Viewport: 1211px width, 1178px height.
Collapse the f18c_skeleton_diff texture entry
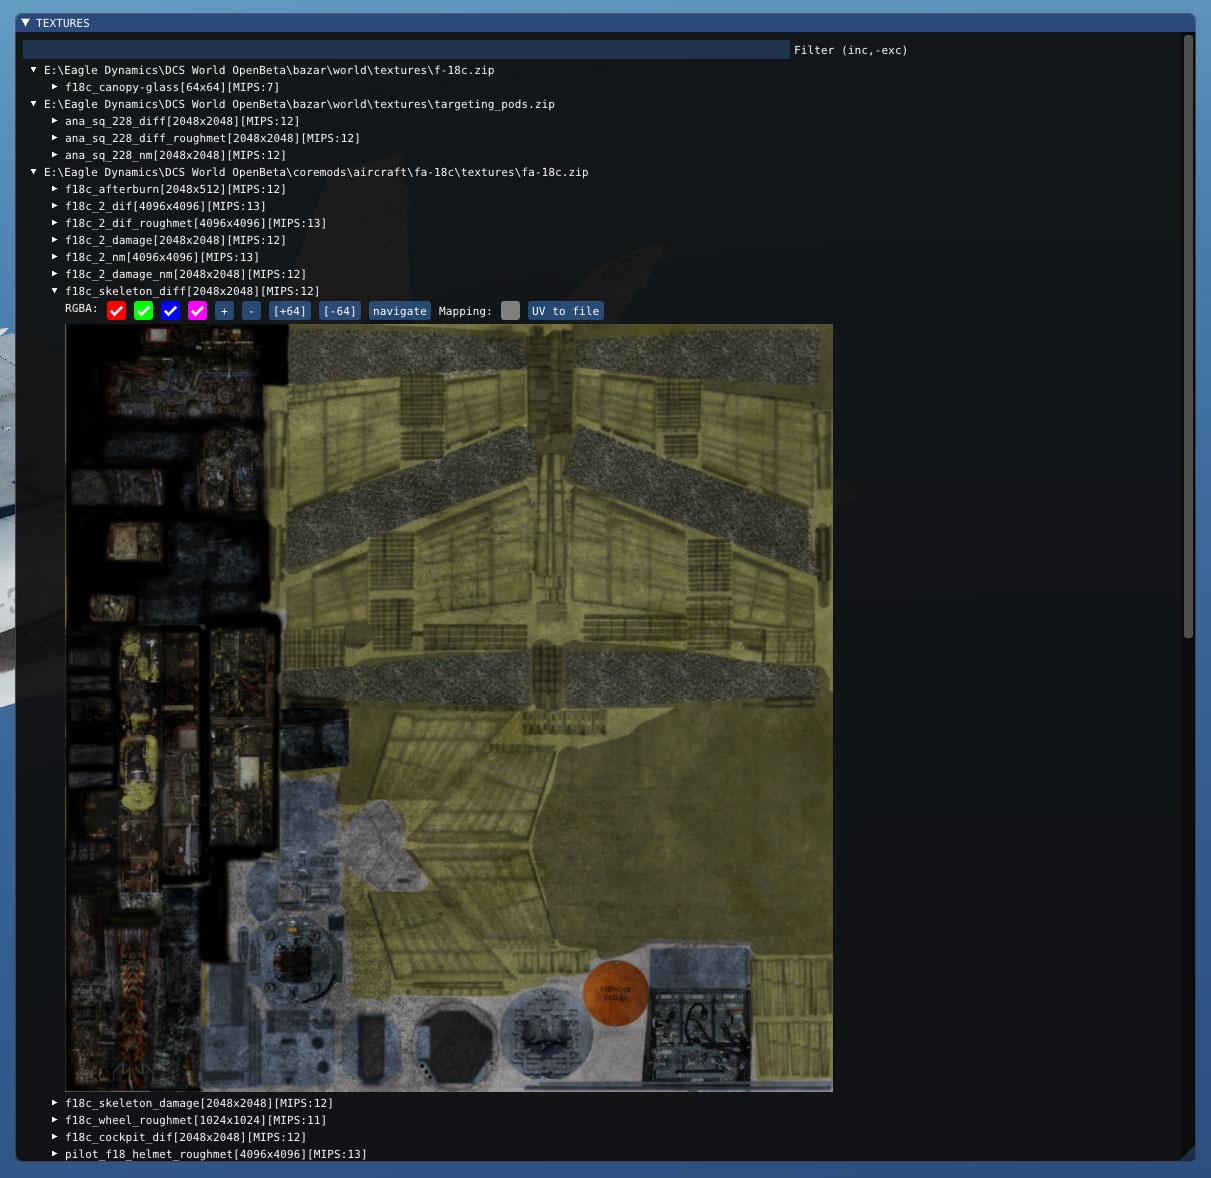(55, 291)
